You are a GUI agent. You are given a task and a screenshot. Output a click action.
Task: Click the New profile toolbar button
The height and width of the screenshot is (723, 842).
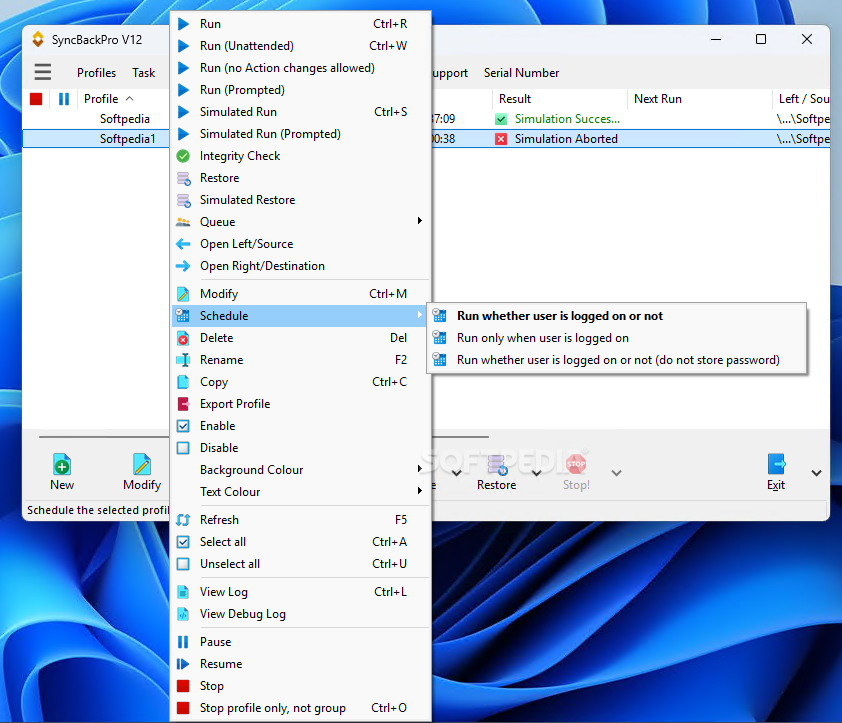click(x=62, y=472)
